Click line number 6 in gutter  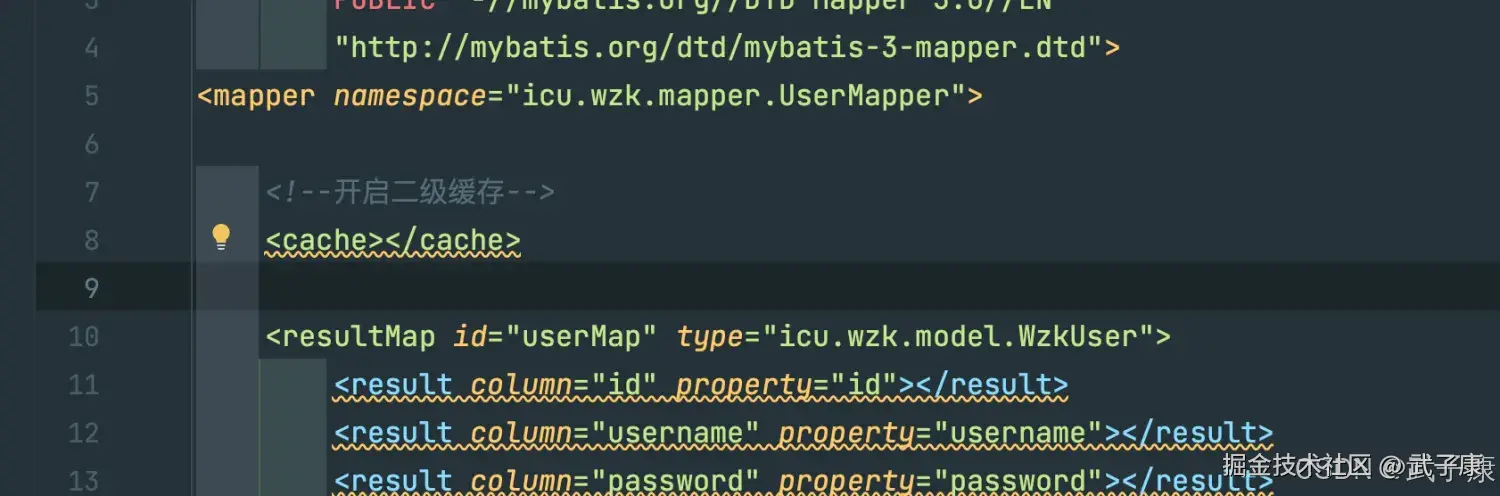click(91, 144)
